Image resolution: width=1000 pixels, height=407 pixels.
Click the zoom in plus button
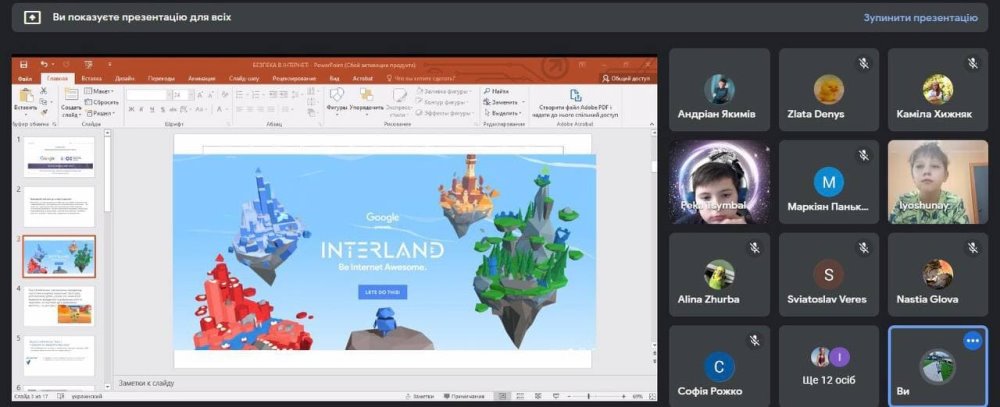[624, 396]
